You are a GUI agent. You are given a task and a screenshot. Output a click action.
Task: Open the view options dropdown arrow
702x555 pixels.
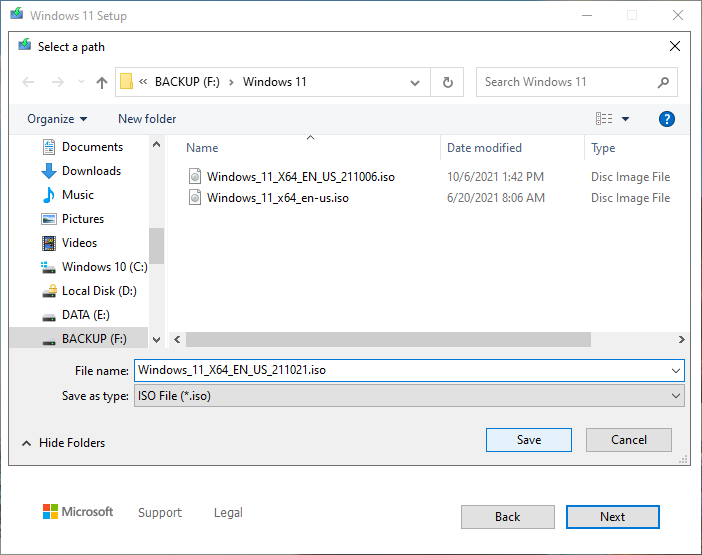(625, 119)
